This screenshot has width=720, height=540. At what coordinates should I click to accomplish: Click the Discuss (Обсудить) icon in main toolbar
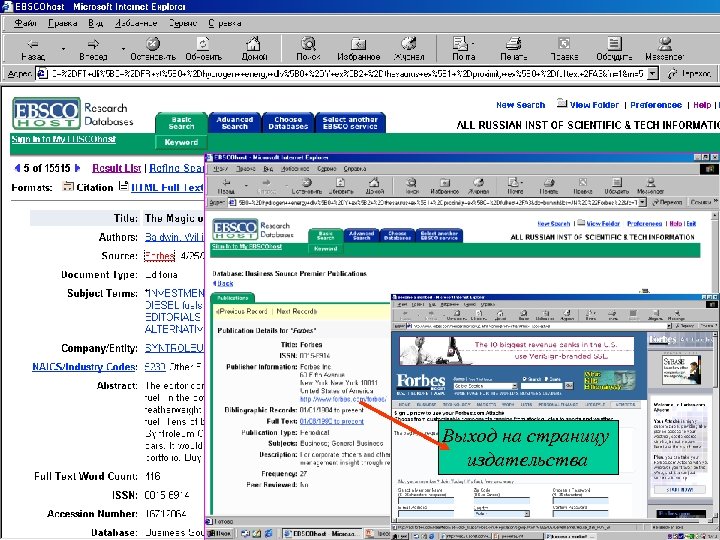point(614,49)
